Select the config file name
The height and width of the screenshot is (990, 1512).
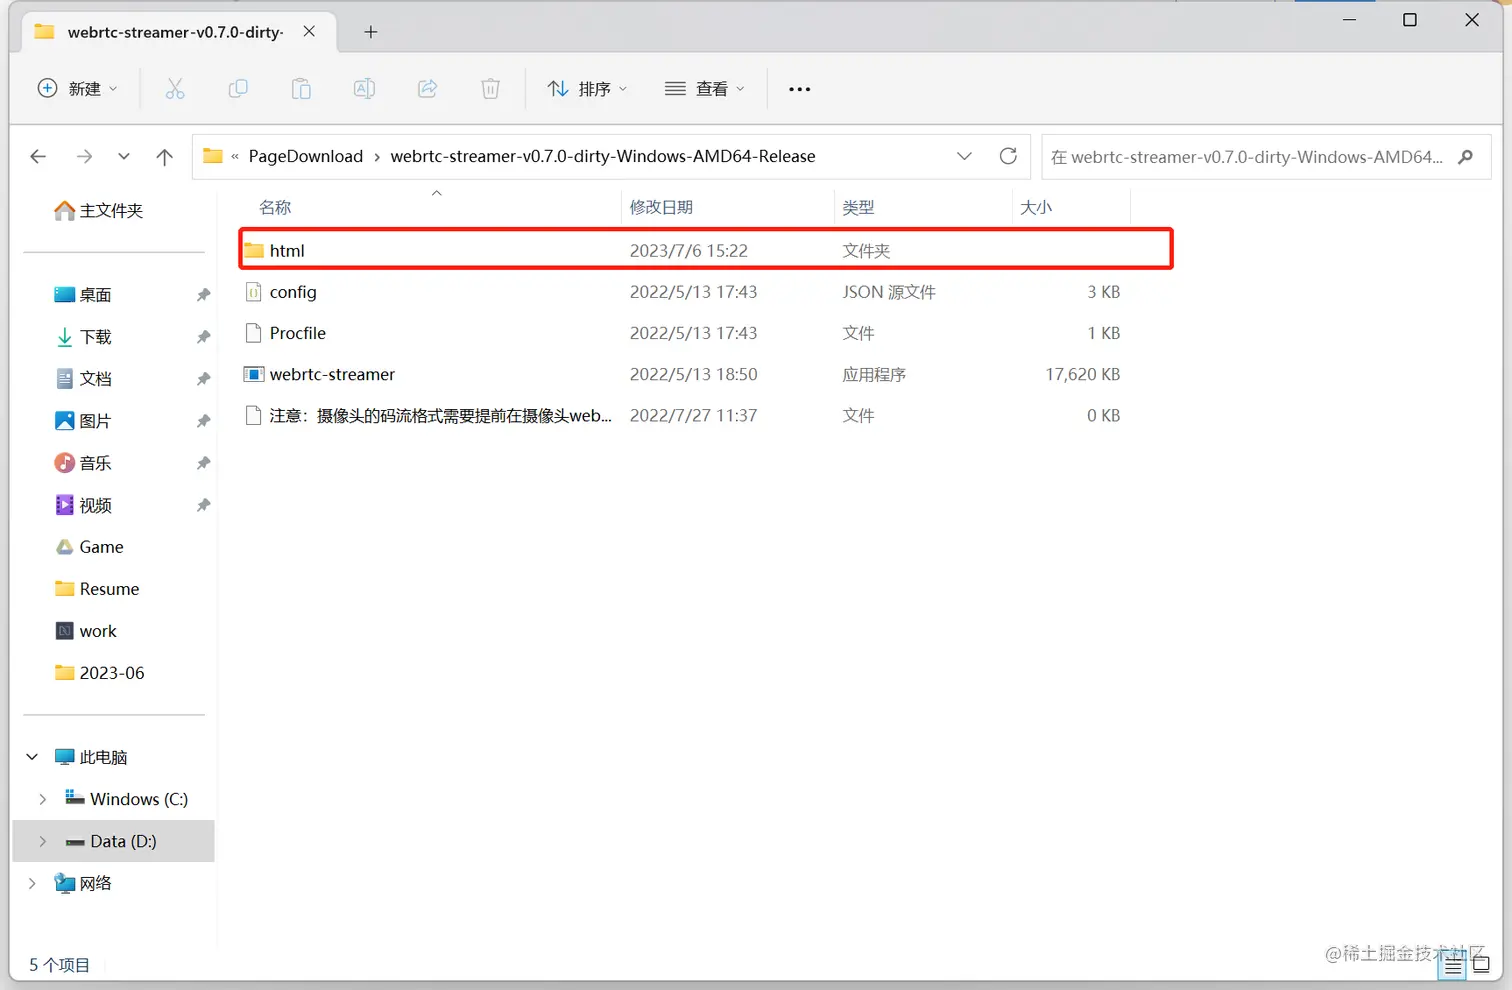[293, 292]
